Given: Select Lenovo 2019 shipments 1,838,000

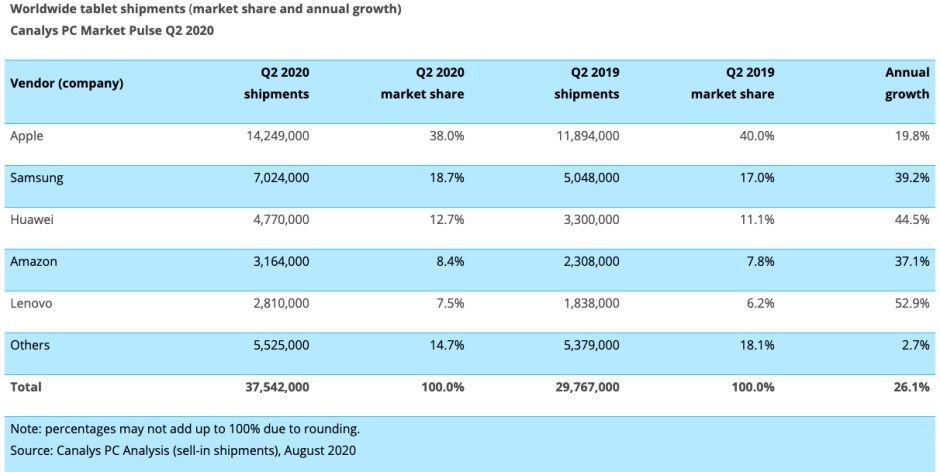Looking at the screenshot, I should 591,303.
